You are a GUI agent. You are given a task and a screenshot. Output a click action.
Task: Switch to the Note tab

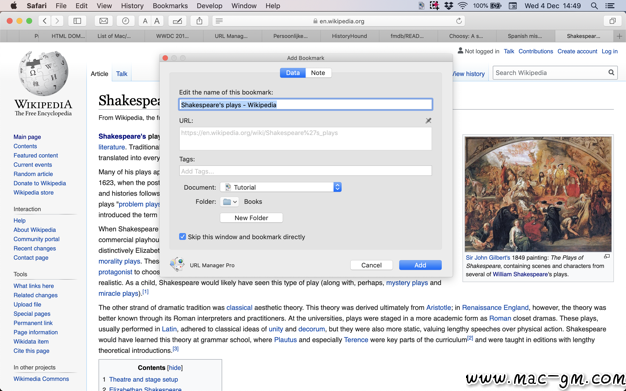(x=318, y=73)
